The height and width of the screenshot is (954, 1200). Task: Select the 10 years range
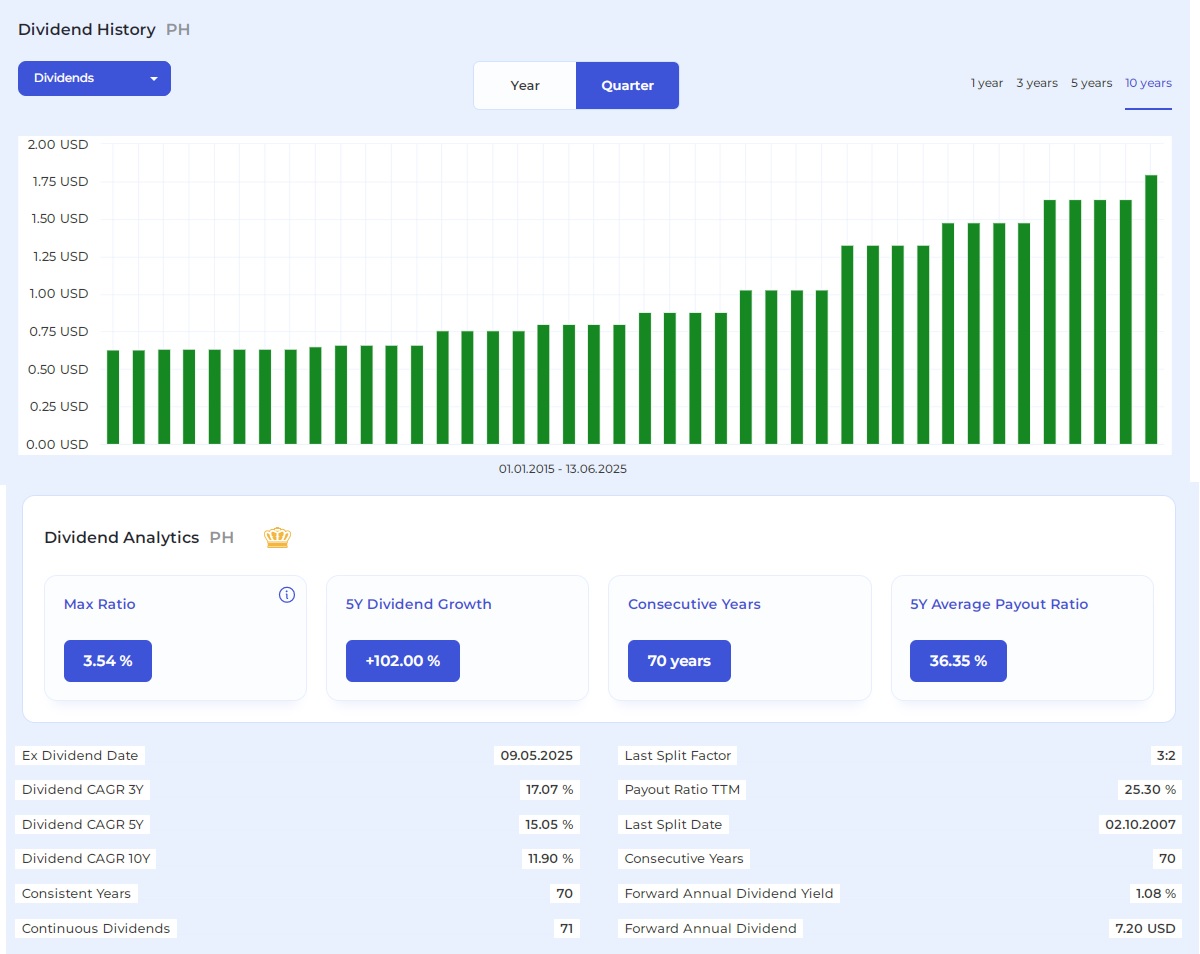(x=1148, y=83)
